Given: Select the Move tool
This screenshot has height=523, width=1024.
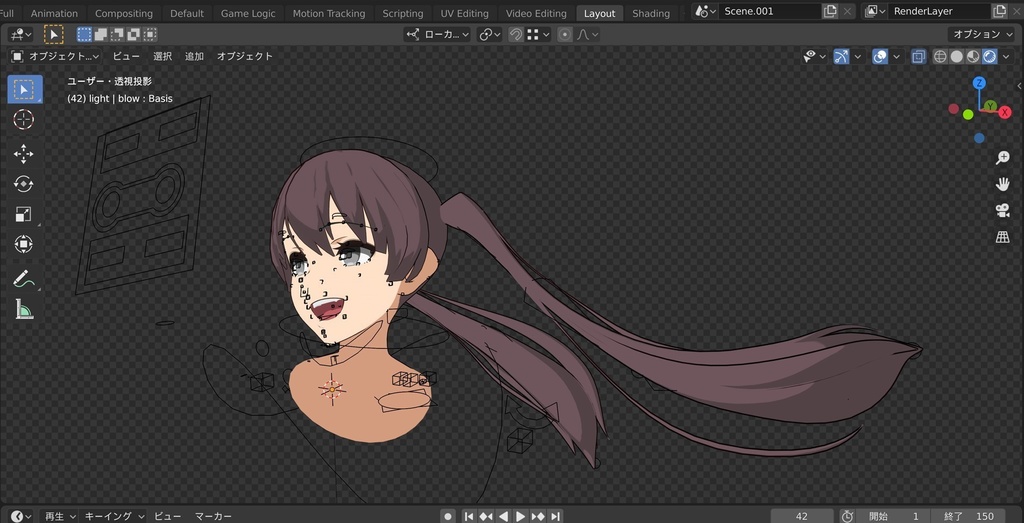Looking at the screenshot, I should click(x=24, y=154).
